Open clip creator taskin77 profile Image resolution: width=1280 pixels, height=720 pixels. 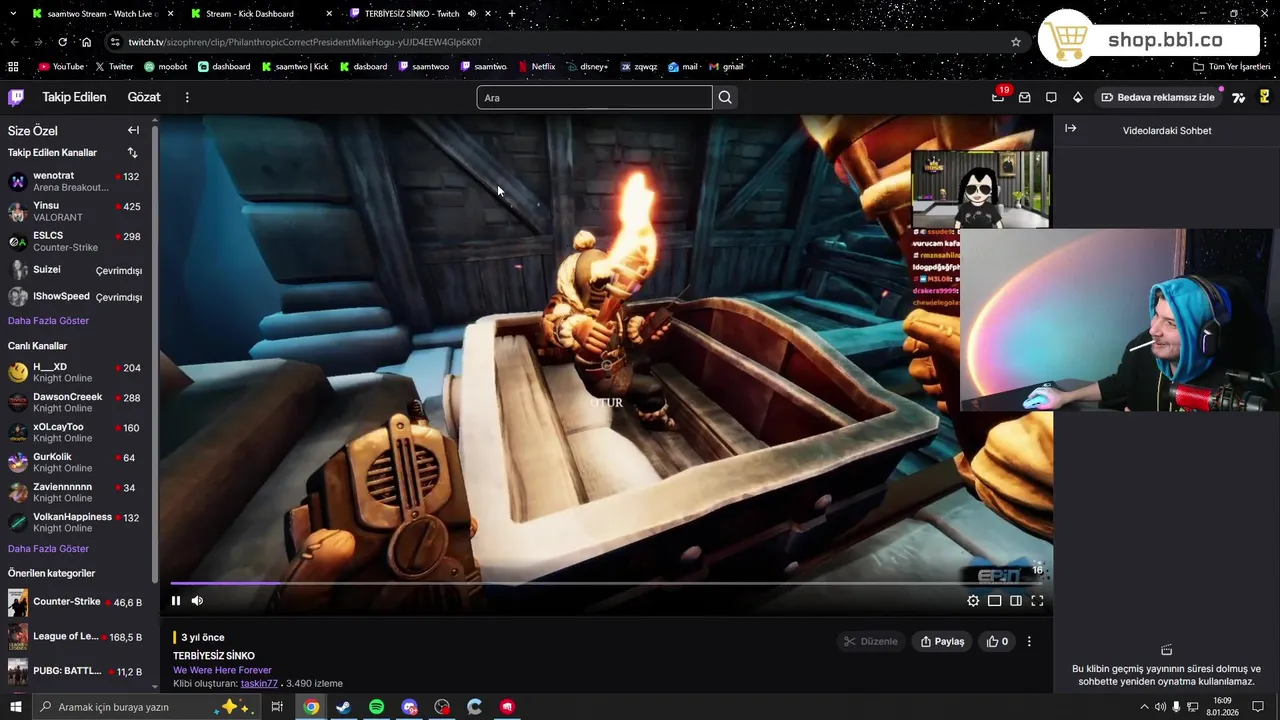(259, 684)
